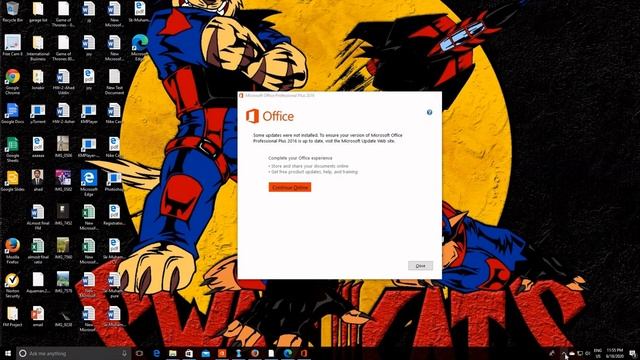Select the ahad portrait photo file
The image size is (640, 360).
coord(38,181)
